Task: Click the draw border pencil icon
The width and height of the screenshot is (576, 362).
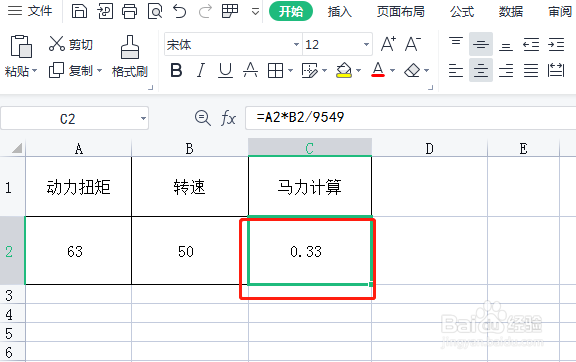Action: click(309, 70)
